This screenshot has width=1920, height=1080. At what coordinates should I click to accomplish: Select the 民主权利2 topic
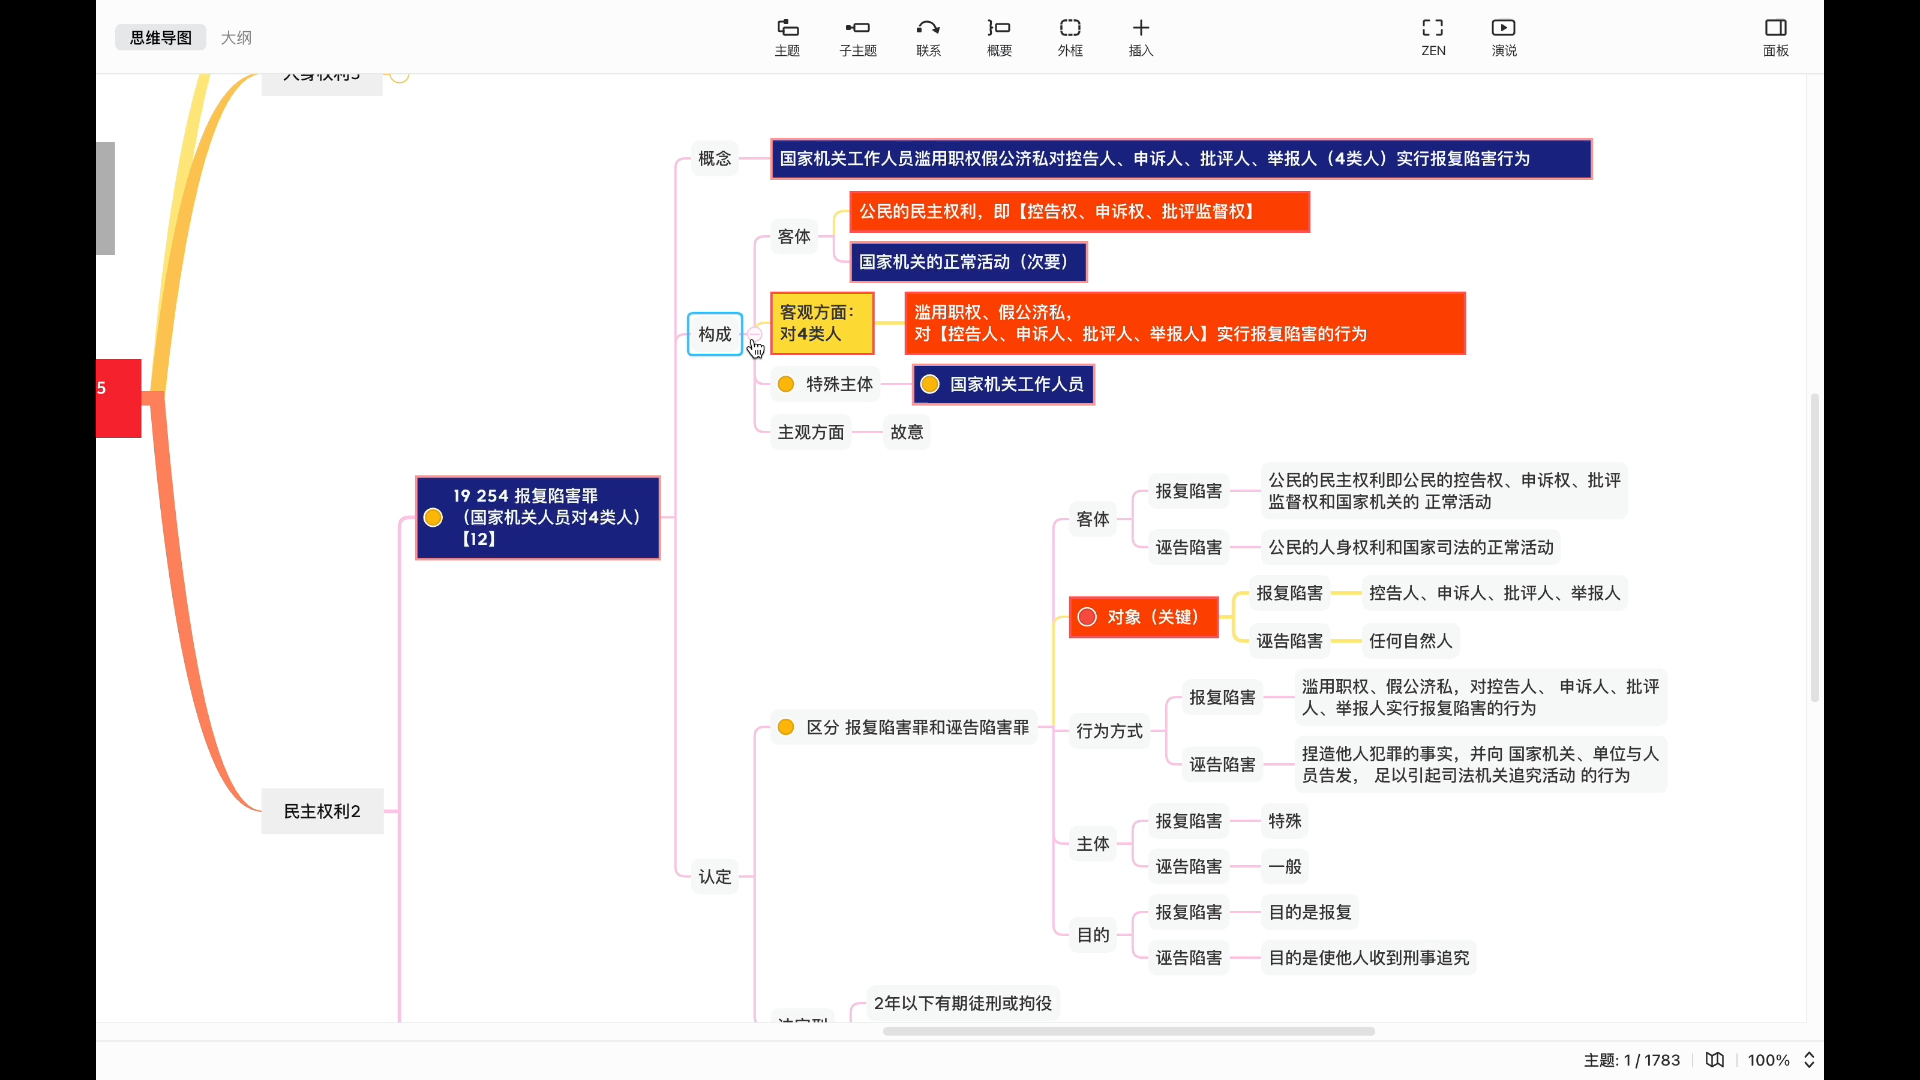322,811
